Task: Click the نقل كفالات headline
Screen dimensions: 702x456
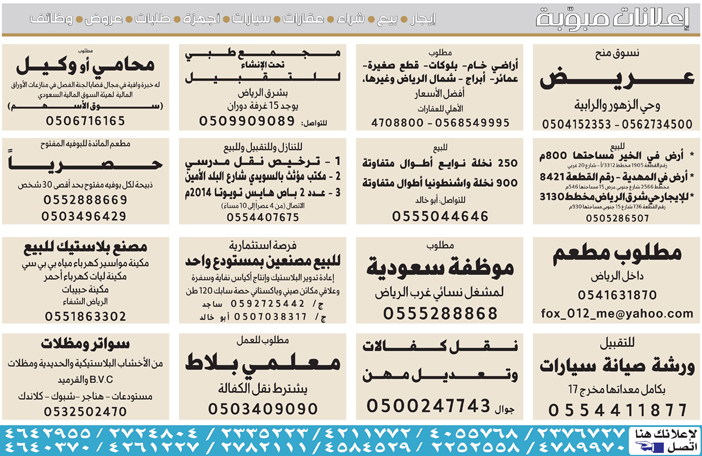Action: 440,346
